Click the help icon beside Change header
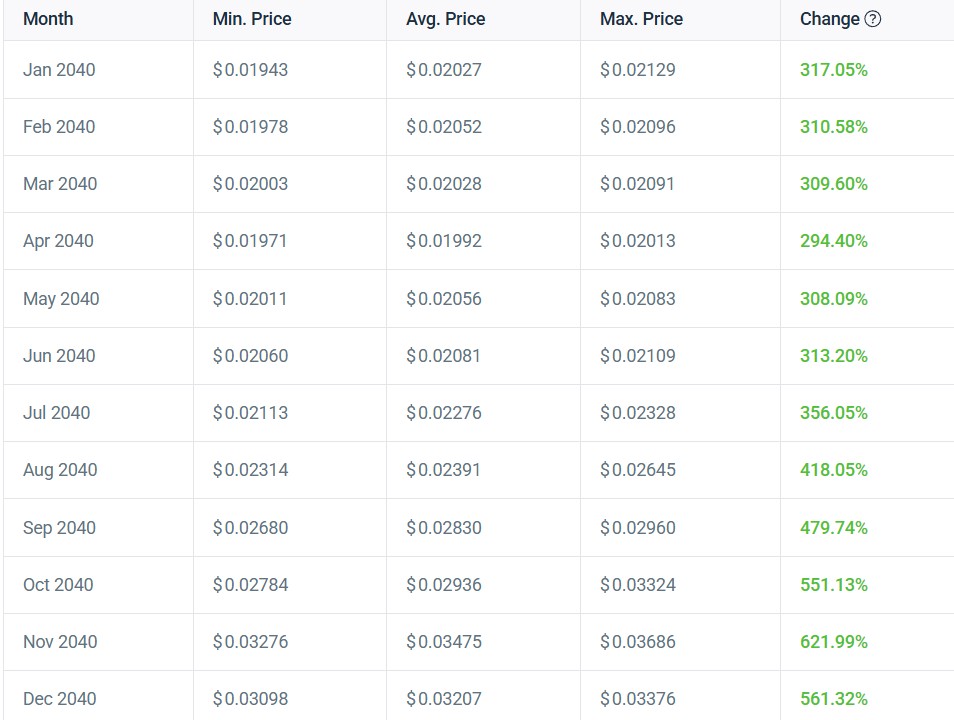This screenshot has width=954, height=720. click(x=872, y=19)
